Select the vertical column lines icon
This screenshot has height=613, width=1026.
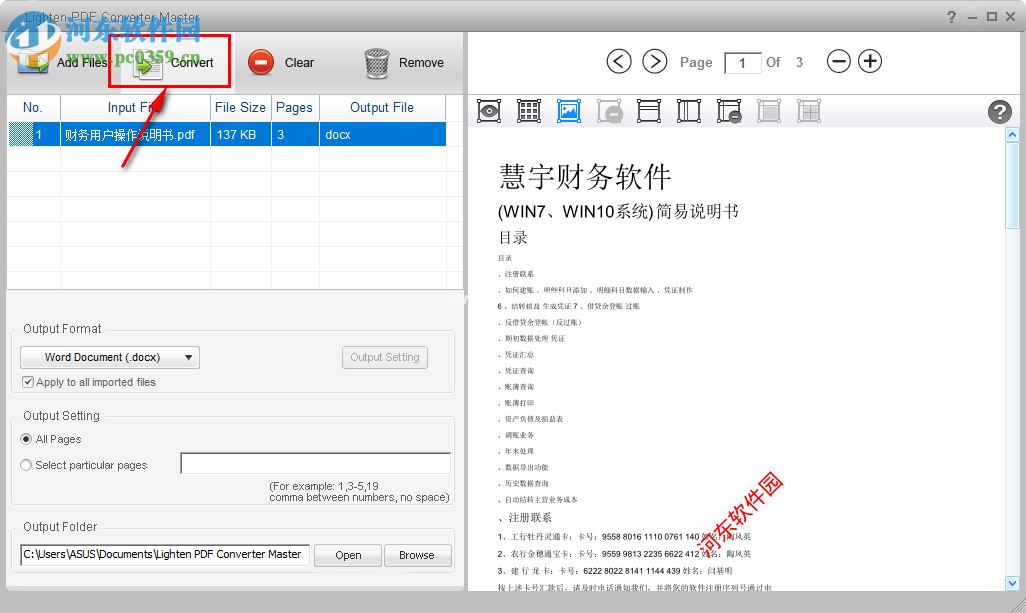688,111
